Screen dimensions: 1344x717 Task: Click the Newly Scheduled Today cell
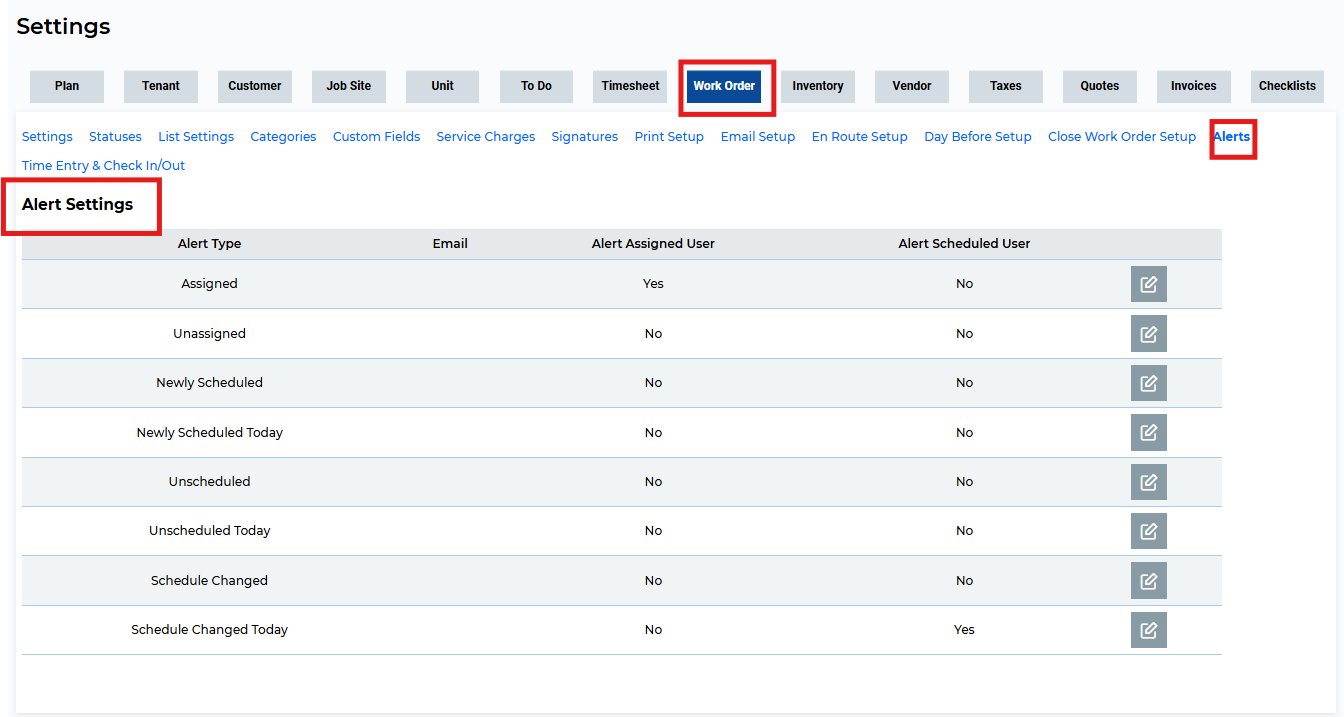click(209, 433)
